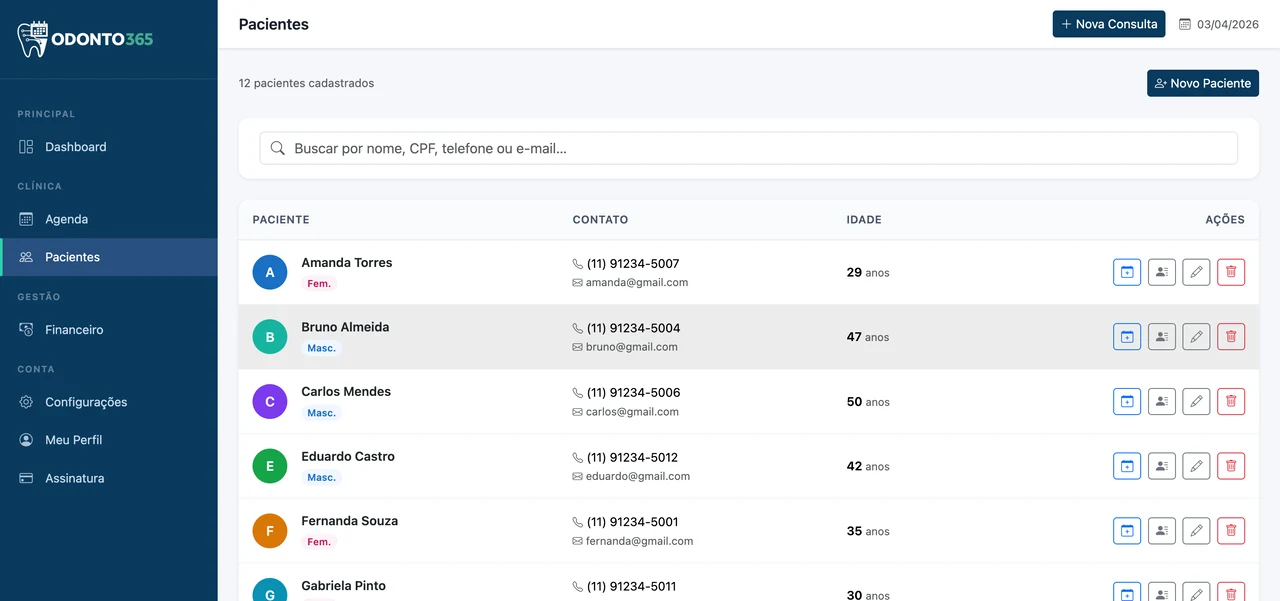Click calendar icon next to 03/04/2026
1280x601 pixels.
point(1185,25)
